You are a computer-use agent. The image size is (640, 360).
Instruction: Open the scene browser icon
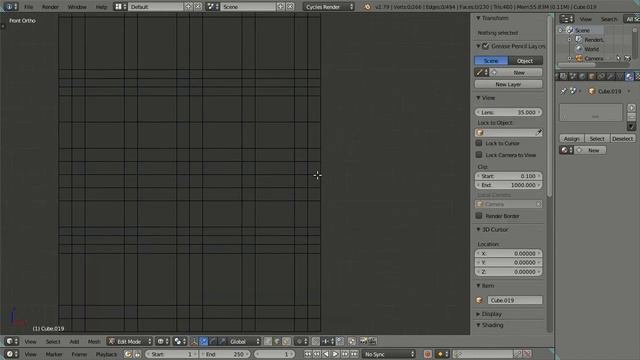tap(212, 7)
